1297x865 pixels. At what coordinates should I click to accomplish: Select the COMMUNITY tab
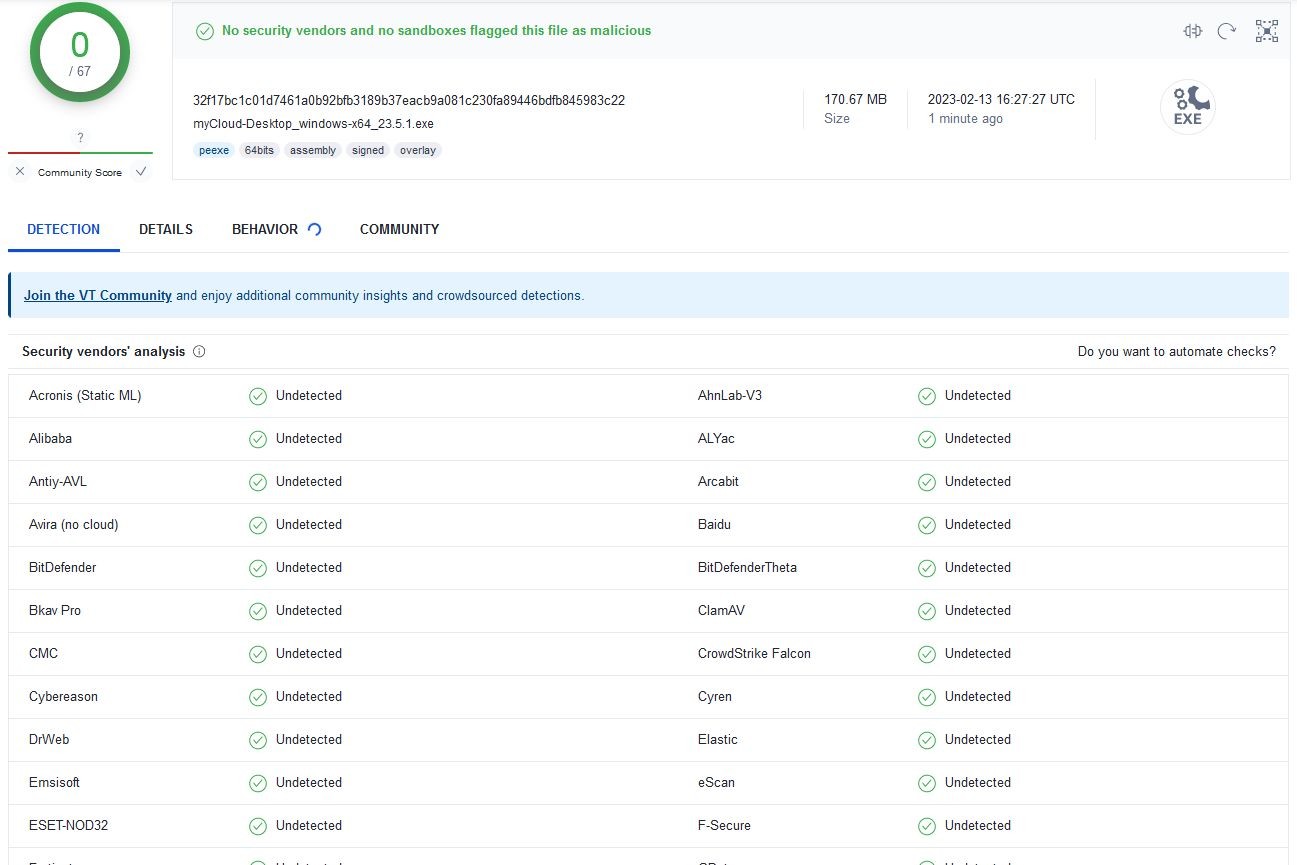coord(399,229)
